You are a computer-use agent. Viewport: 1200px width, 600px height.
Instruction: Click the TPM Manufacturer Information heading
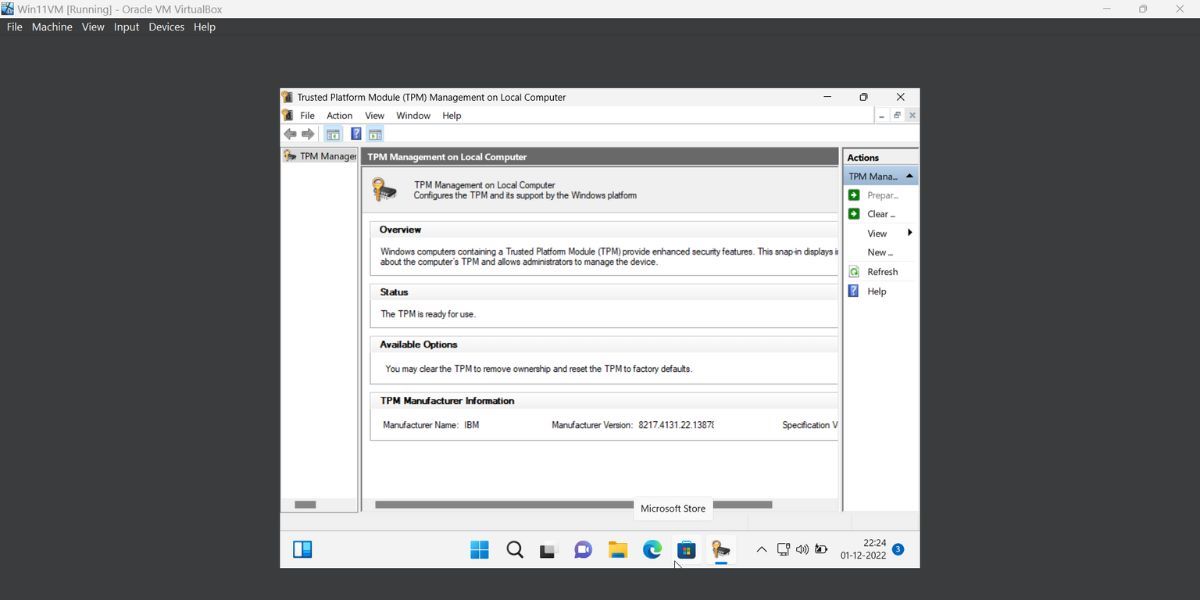(x=447, y=401)
